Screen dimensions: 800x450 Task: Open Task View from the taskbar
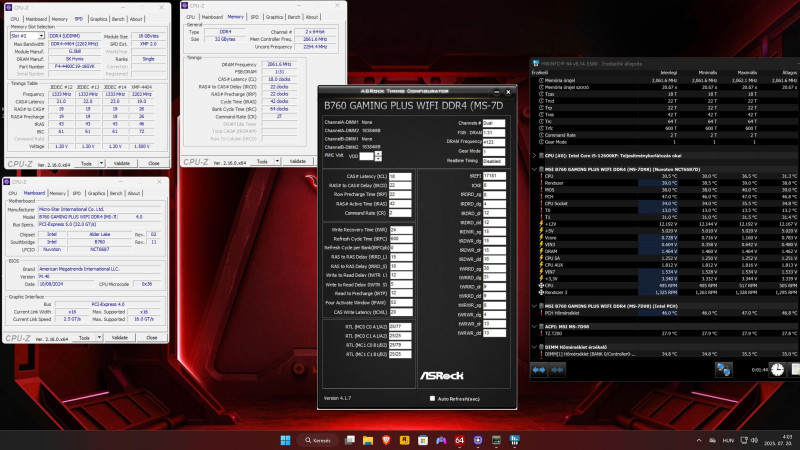[349, 440]
